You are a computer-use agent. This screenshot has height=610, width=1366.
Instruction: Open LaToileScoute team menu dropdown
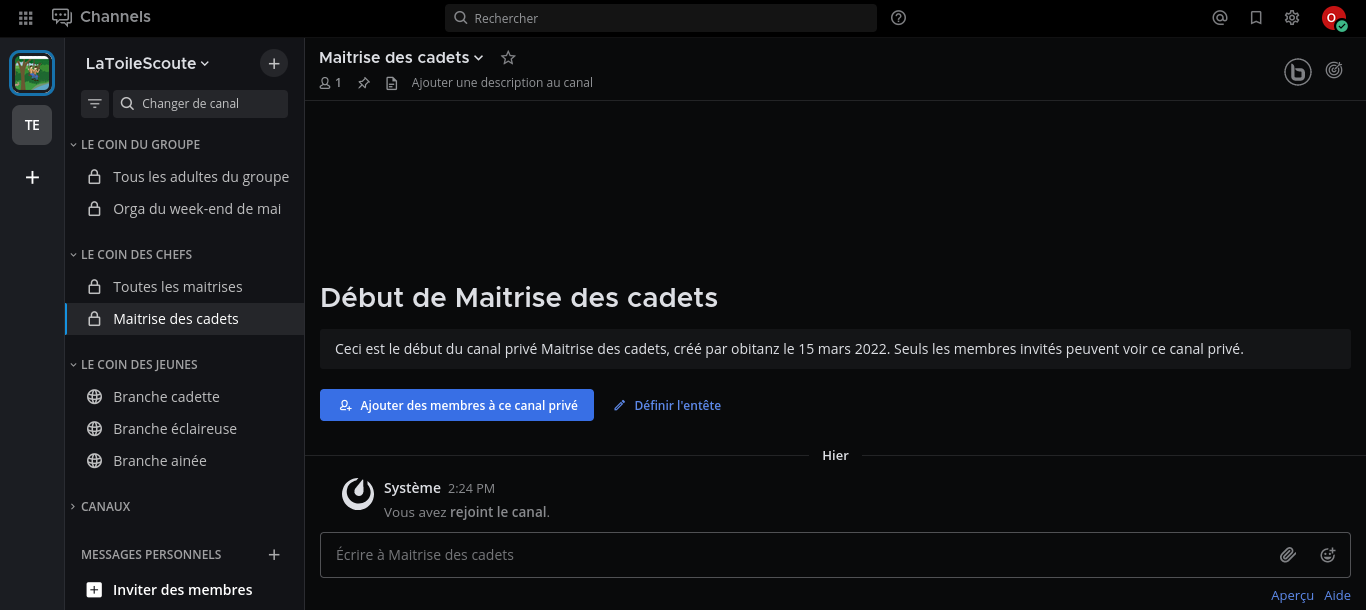[x=147, y=64]
